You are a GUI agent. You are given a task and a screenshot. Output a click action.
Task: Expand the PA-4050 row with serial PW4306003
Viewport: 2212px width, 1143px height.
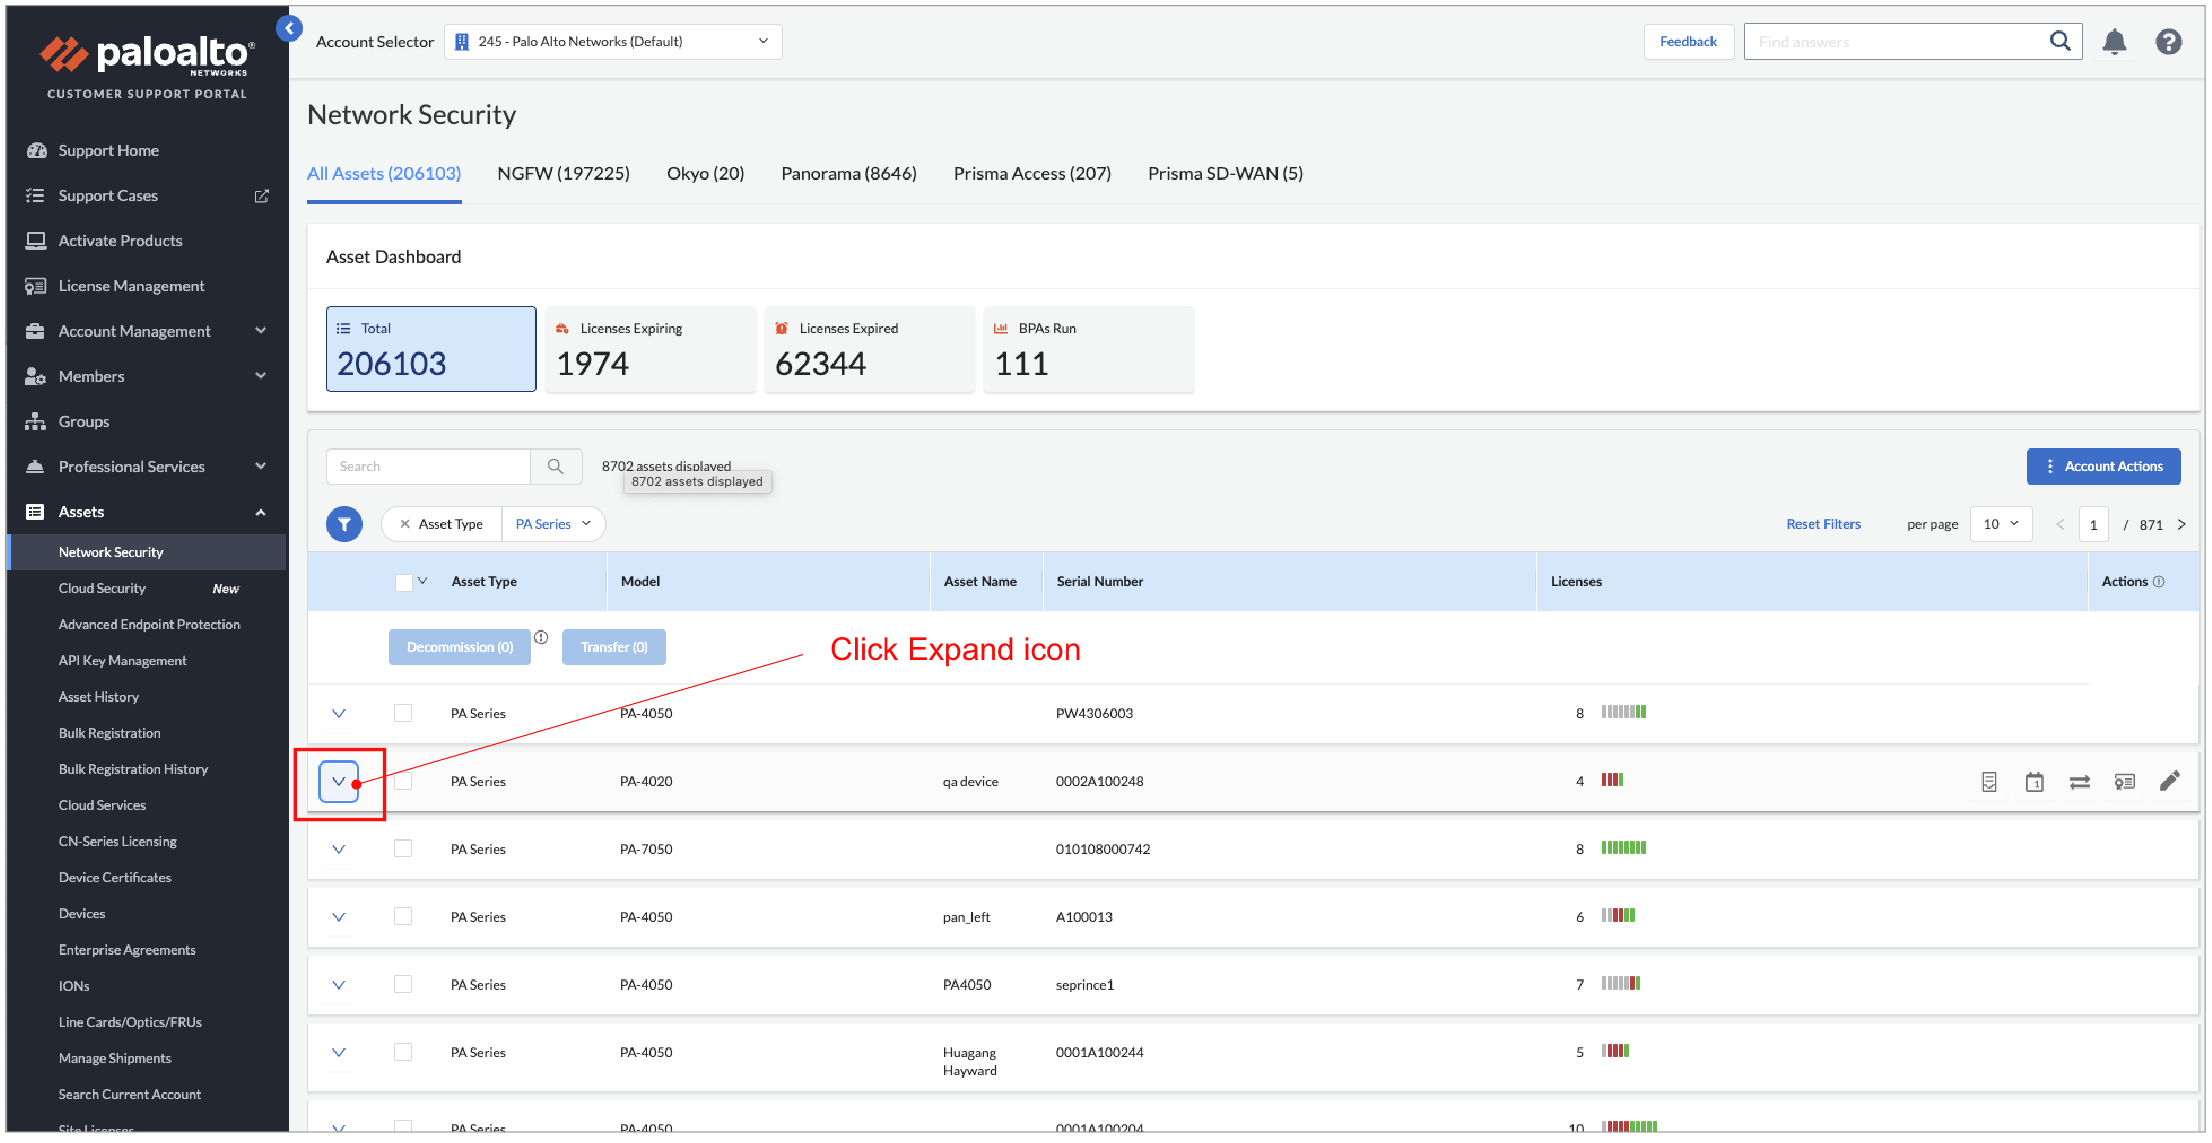(x=341, y=711)
